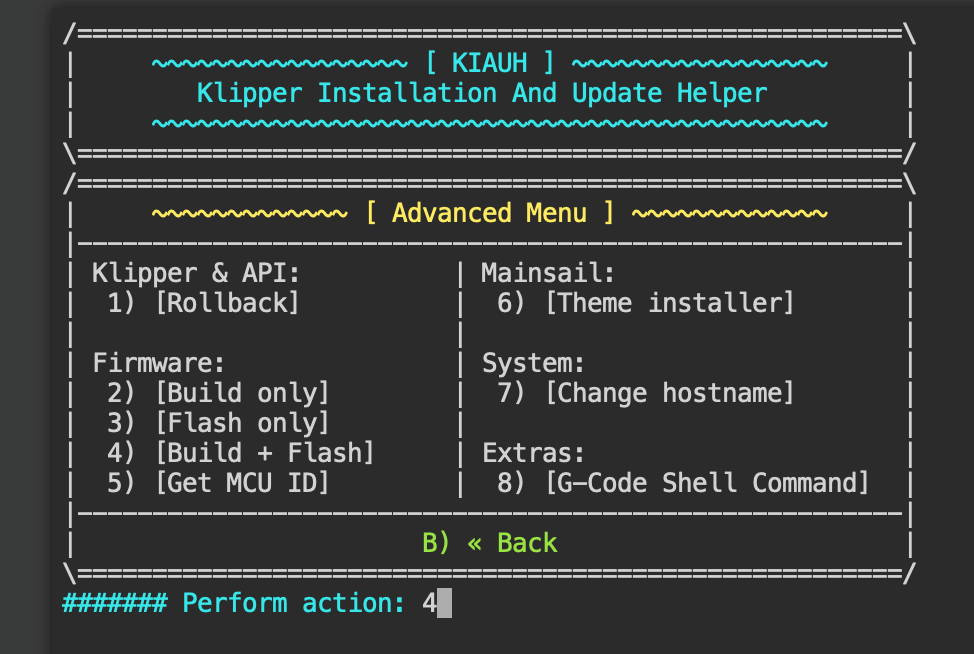Select the Build only firmware option
This screenshot has width=974, height=654.
click(x=218, y=393)
